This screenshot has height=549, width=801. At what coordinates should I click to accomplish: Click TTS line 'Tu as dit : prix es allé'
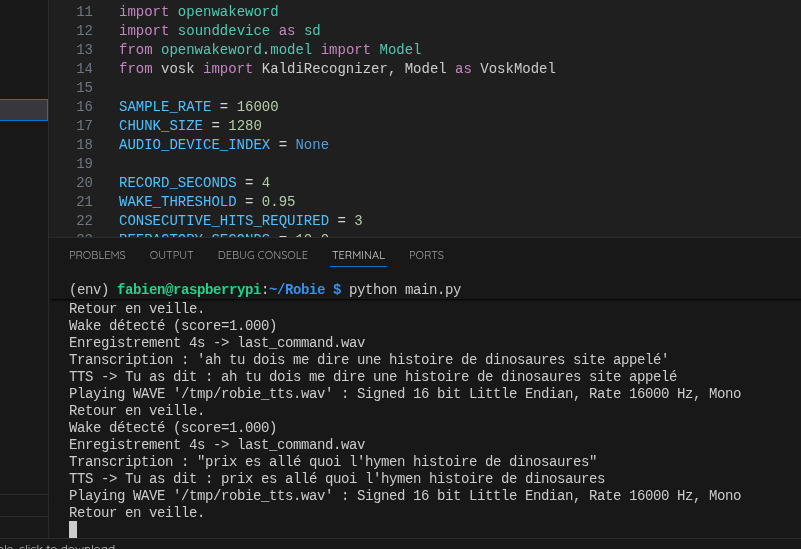pyautogui.click(x=337, y=479)
